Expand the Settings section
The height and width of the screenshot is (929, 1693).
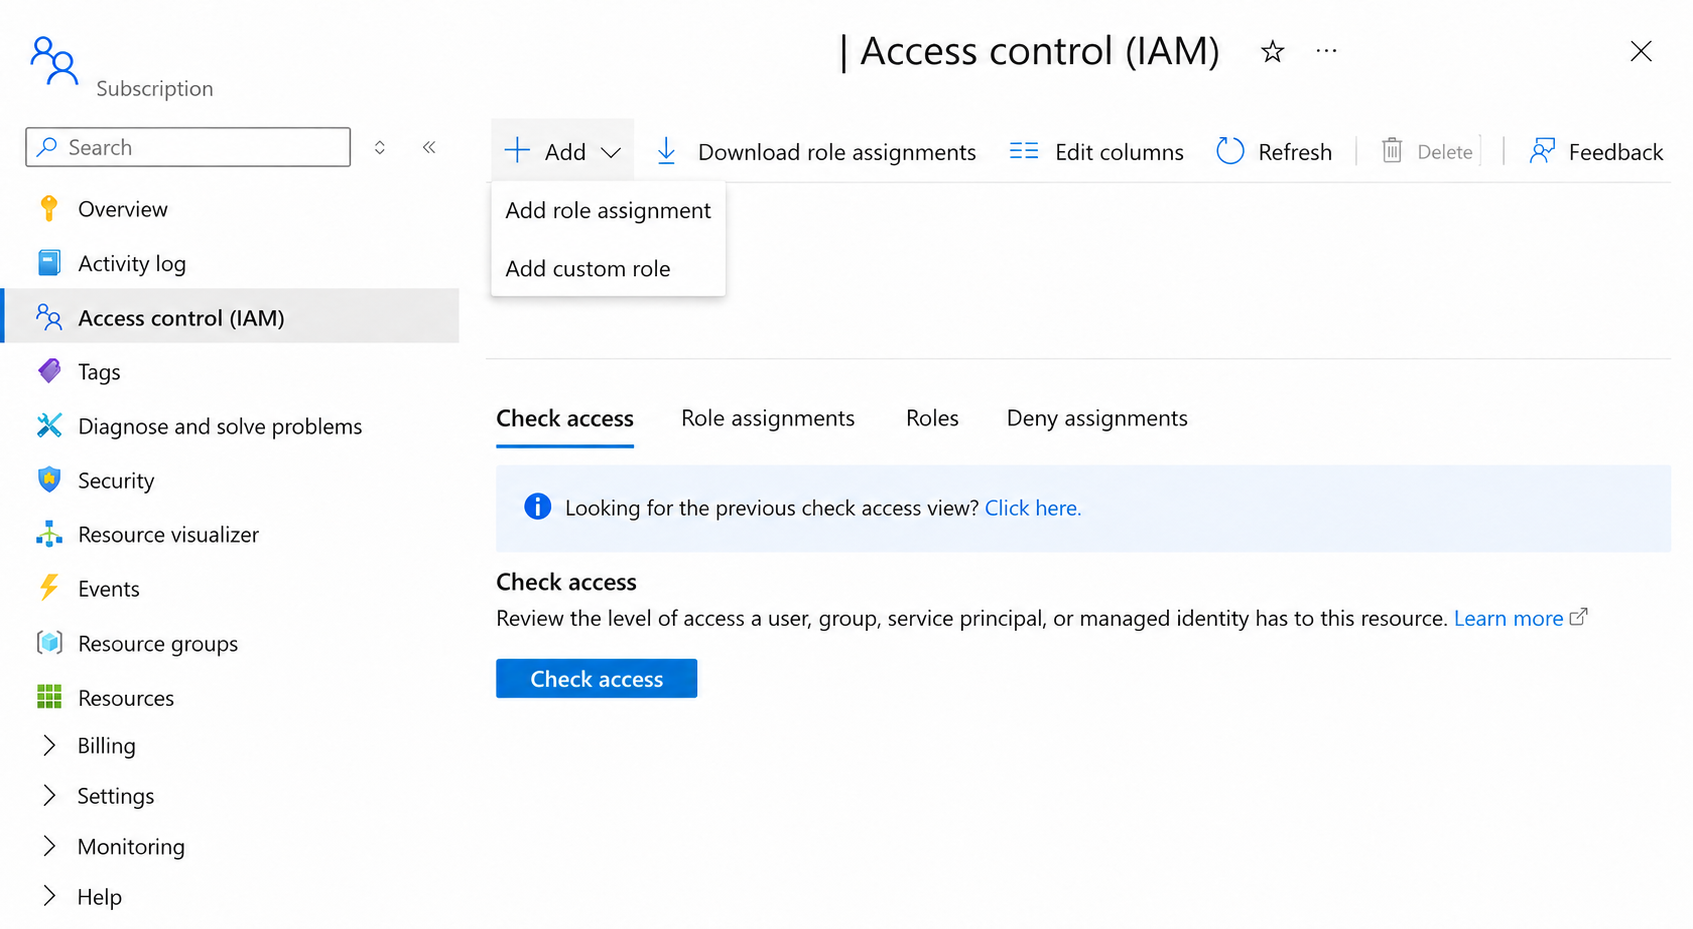[49, 796]
